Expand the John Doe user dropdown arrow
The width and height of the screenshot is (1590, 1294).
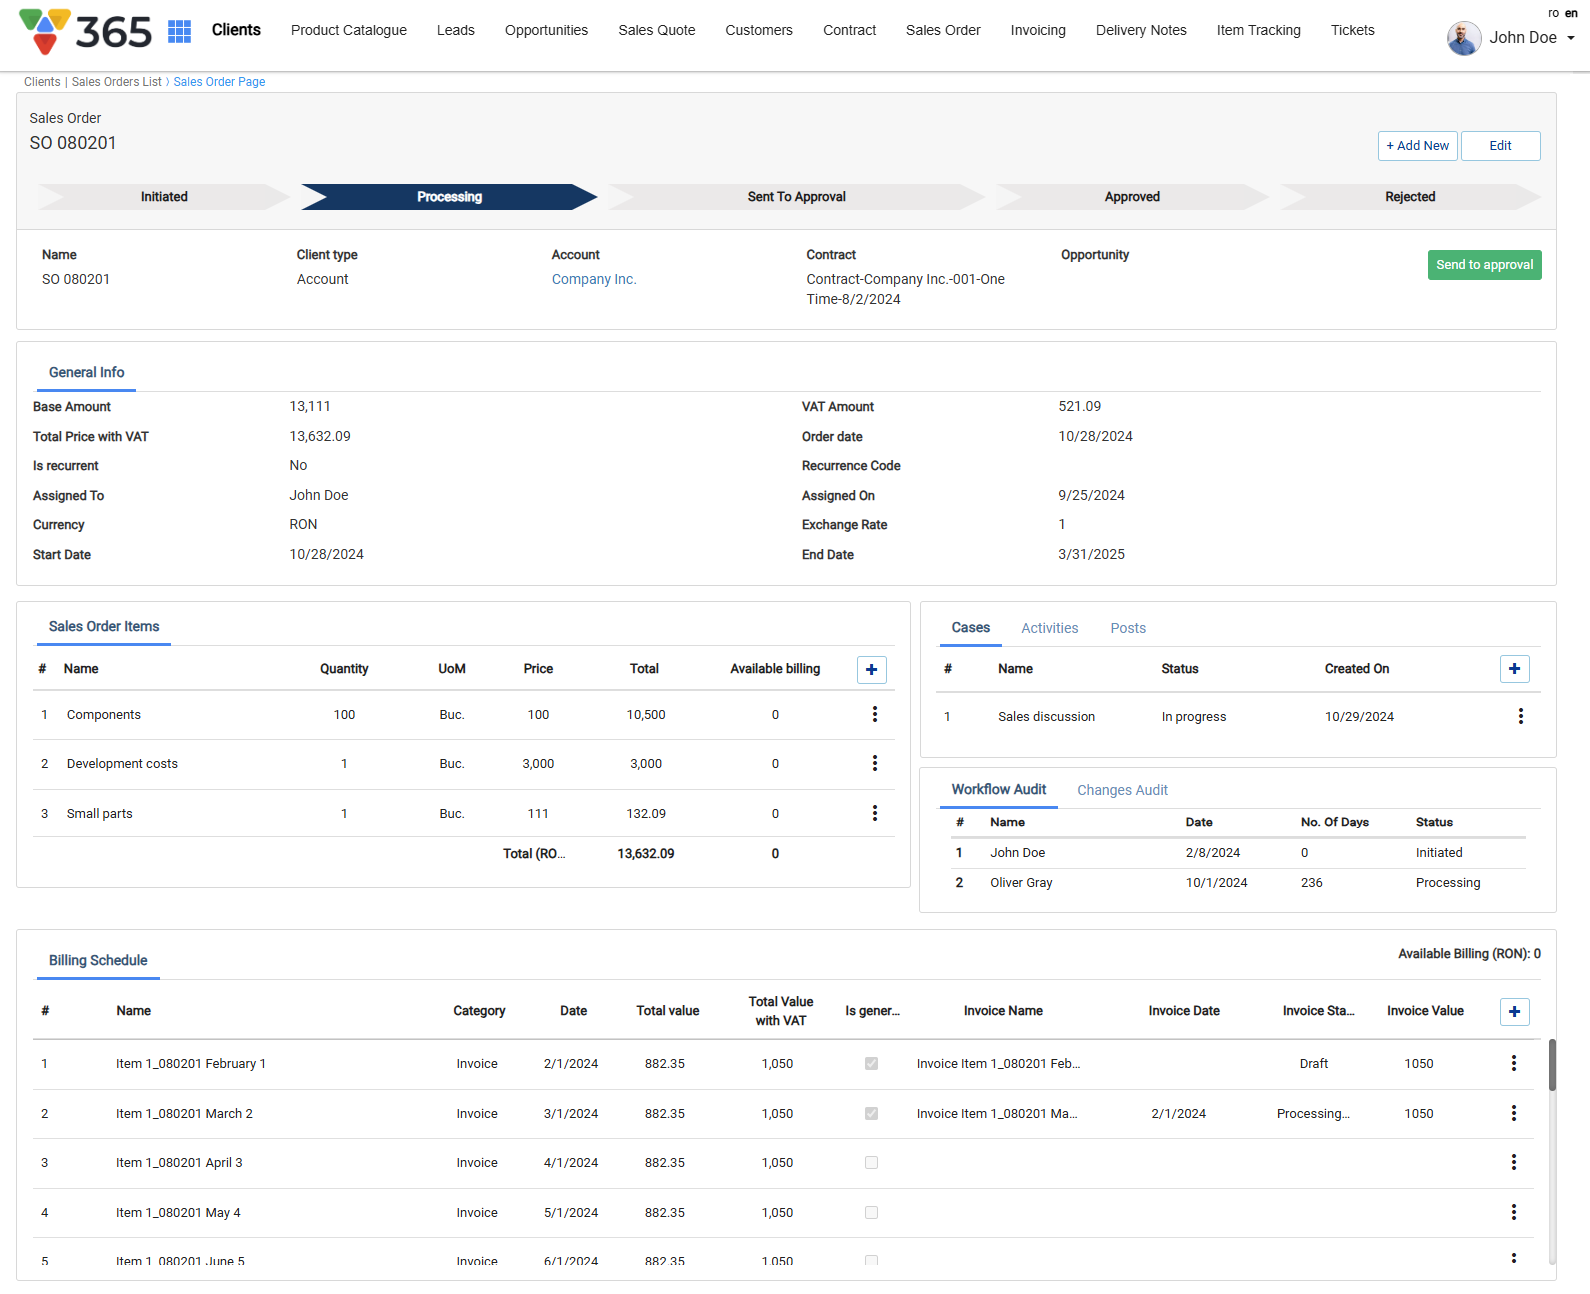click(x=1571, y=38)
